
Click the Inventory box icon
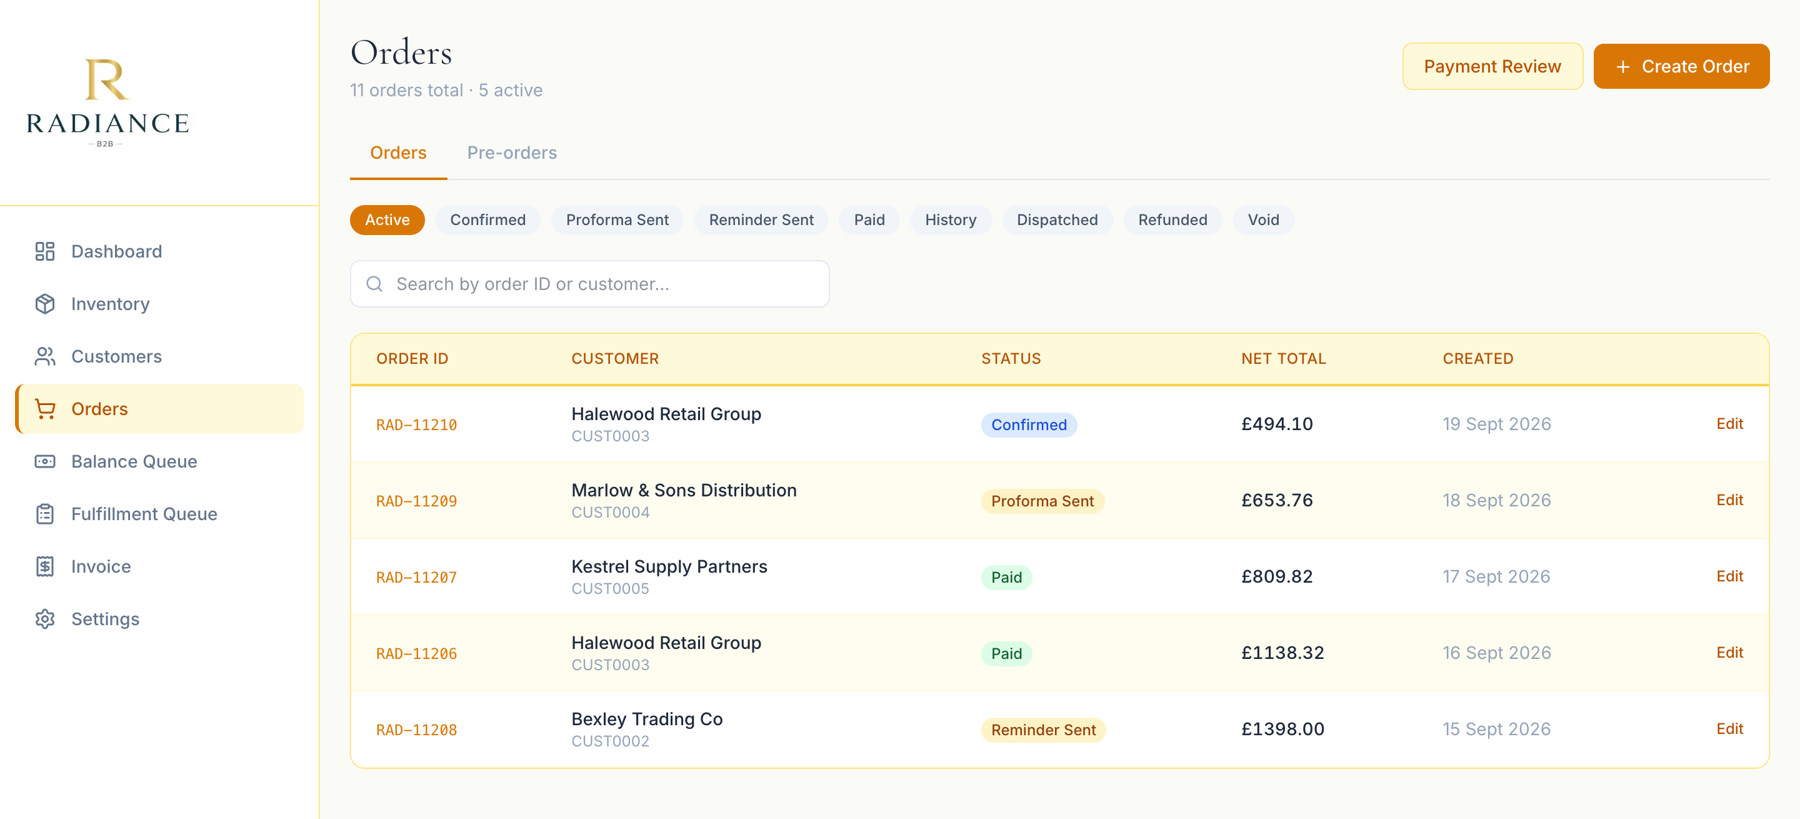click(45, 304)
